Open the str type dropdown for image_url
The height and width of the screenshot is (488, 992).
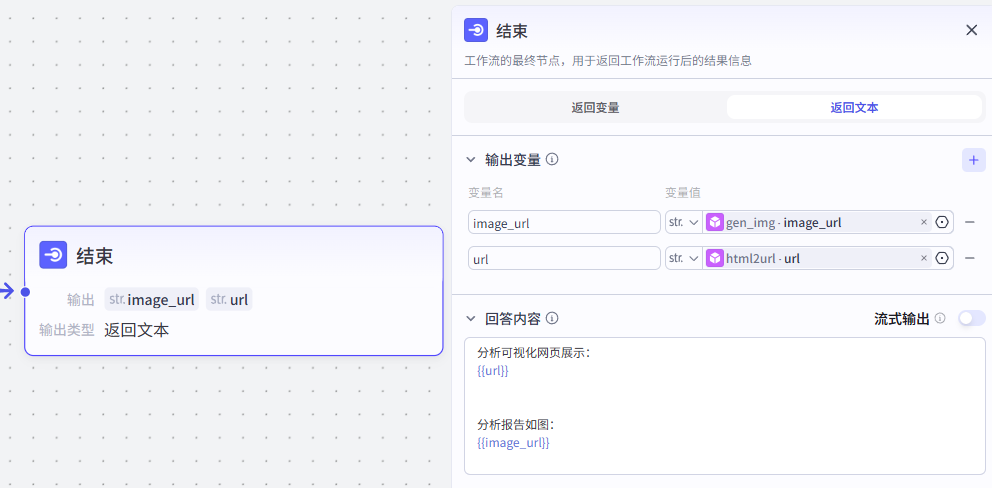683,222
